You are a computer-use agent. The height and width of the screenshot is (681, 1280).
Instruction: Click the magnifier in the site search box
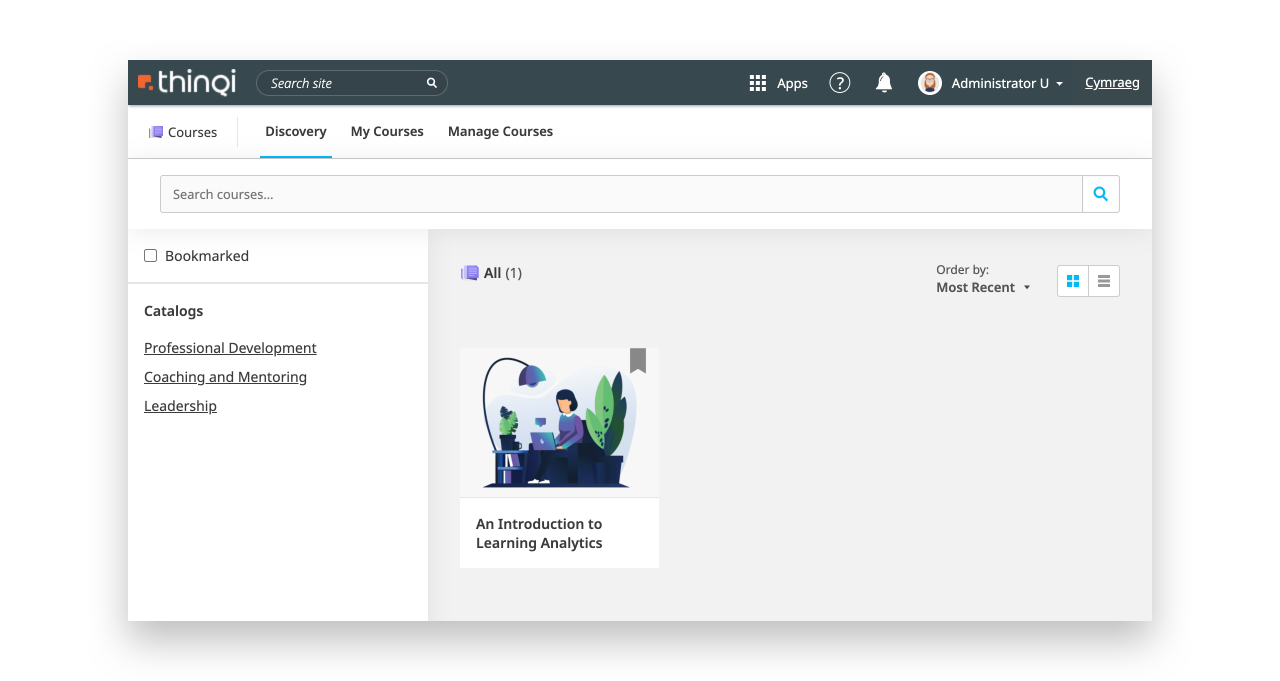431,83
